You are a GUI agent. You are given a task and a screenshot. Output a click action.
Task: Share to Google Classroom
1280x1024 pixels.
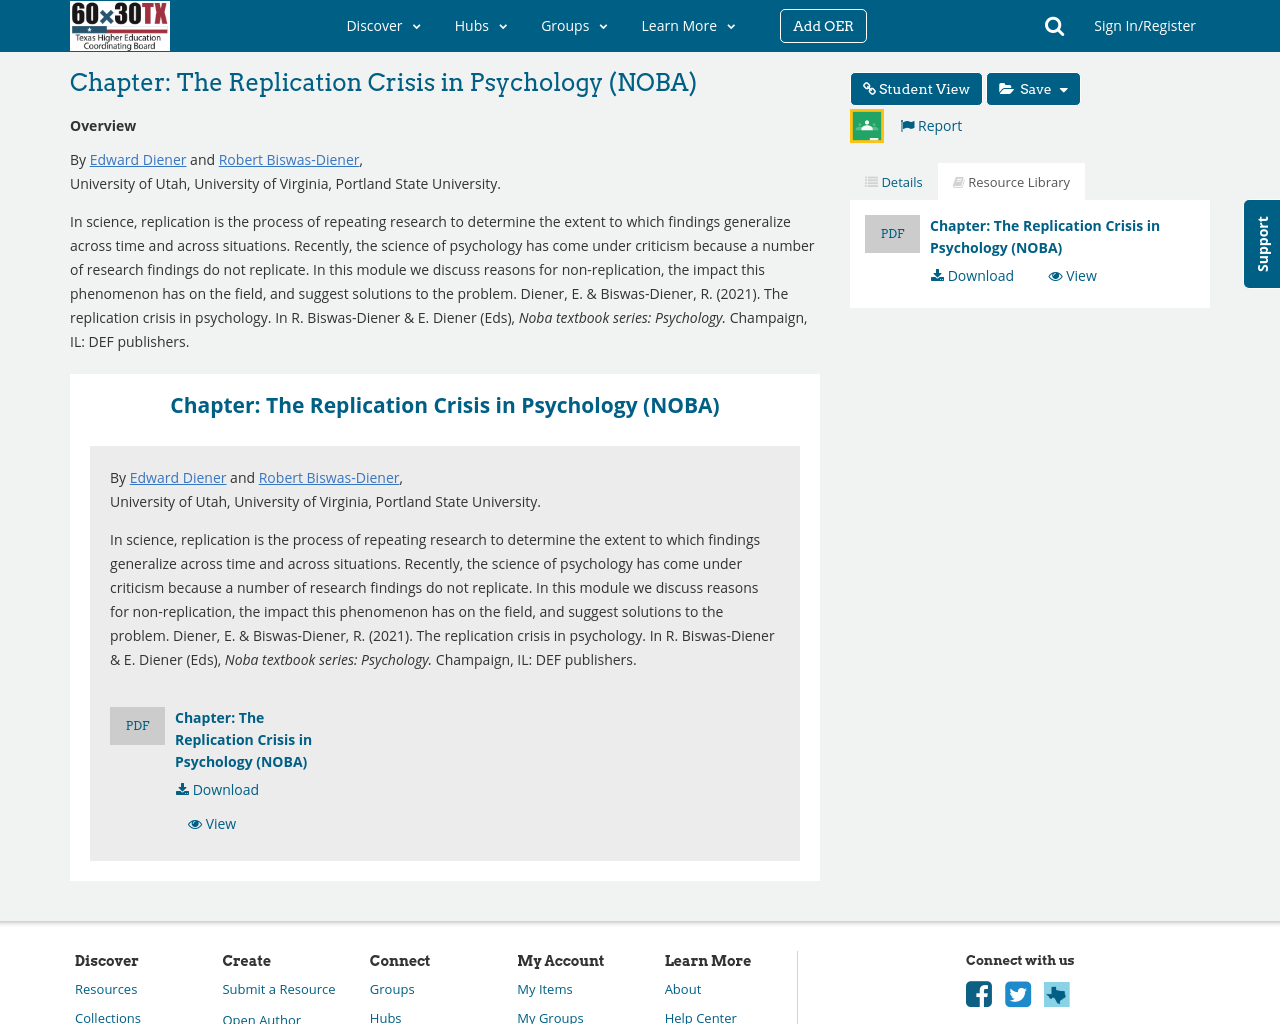[x=865, y=124]
